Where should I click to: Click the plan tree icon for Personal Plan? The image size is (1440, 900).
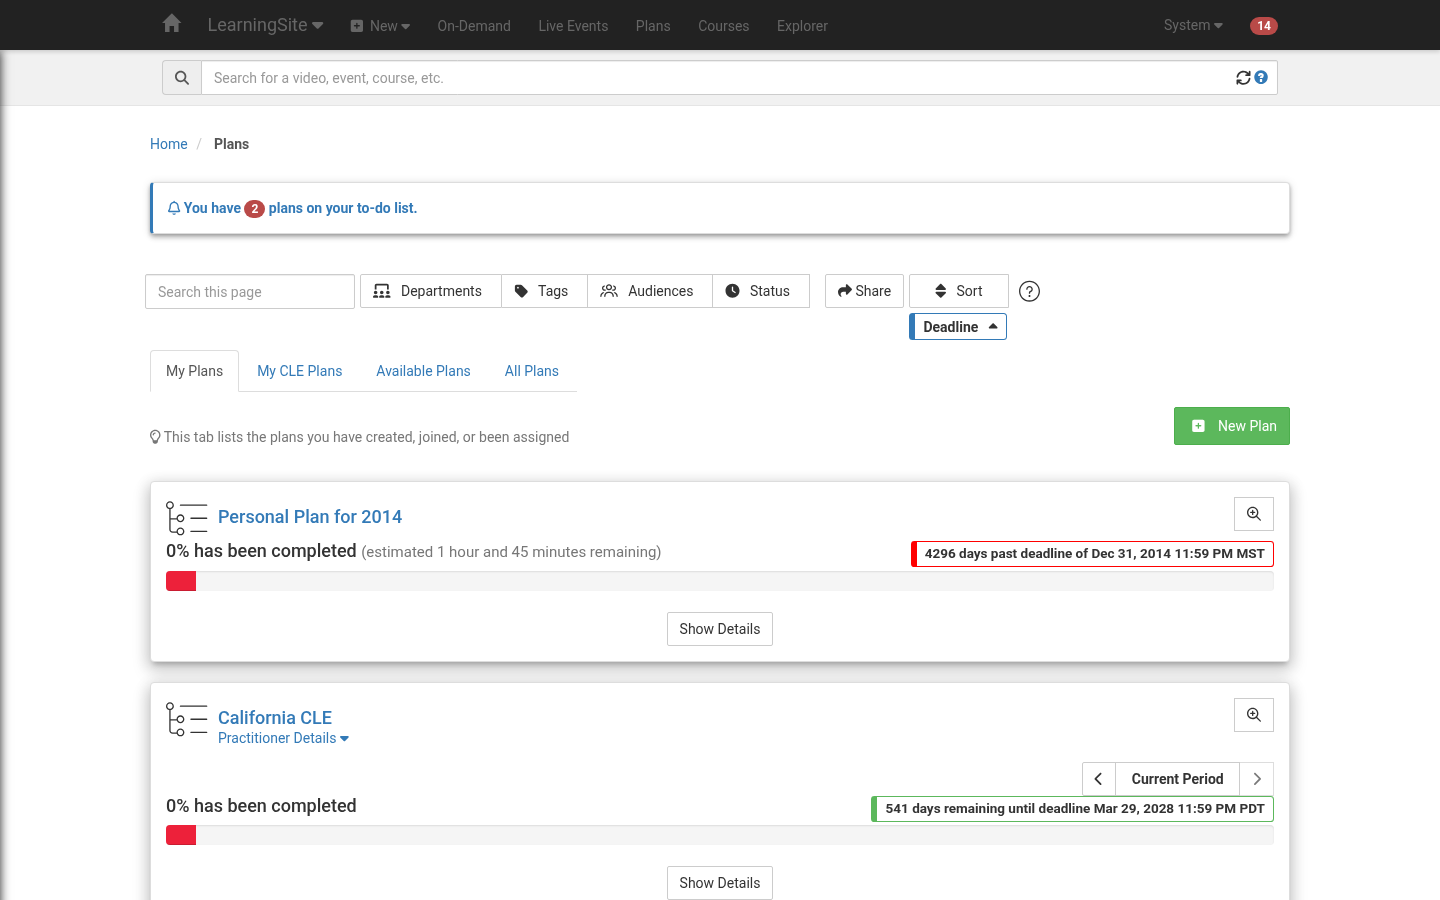[186, 518]
